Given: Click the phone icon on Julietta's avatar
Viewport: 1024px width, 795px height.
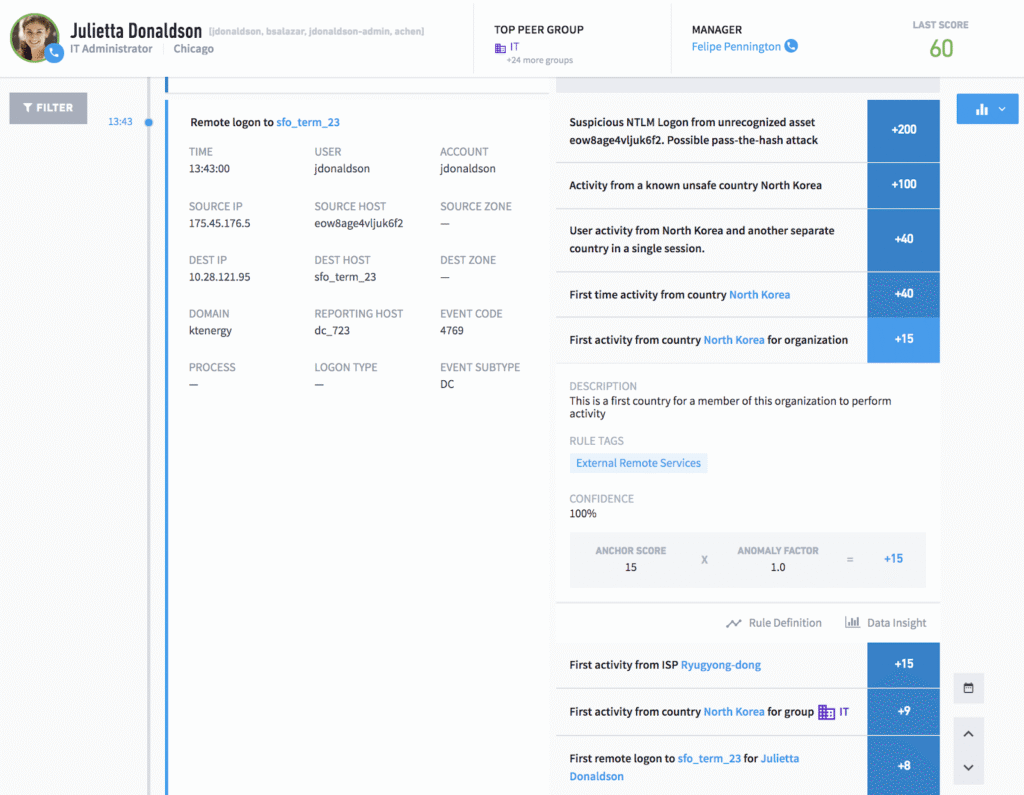Looking at the screenshot, I should pyautogui.click(x=54, y=54).
